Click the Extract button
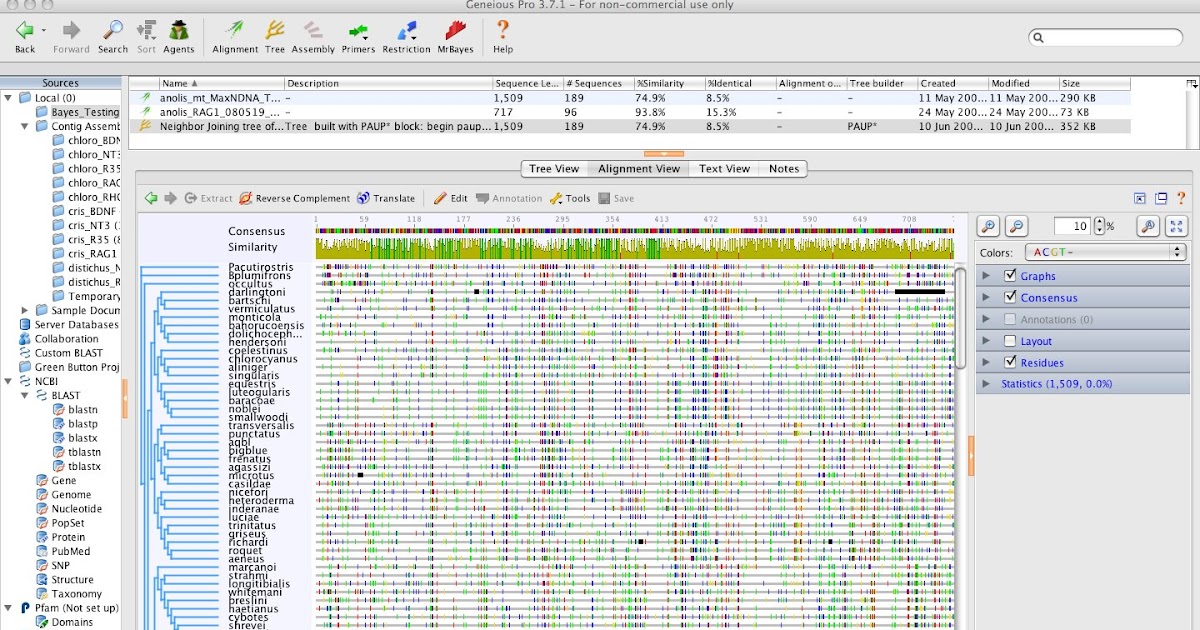1200x630 pixels. coord(207,198)
